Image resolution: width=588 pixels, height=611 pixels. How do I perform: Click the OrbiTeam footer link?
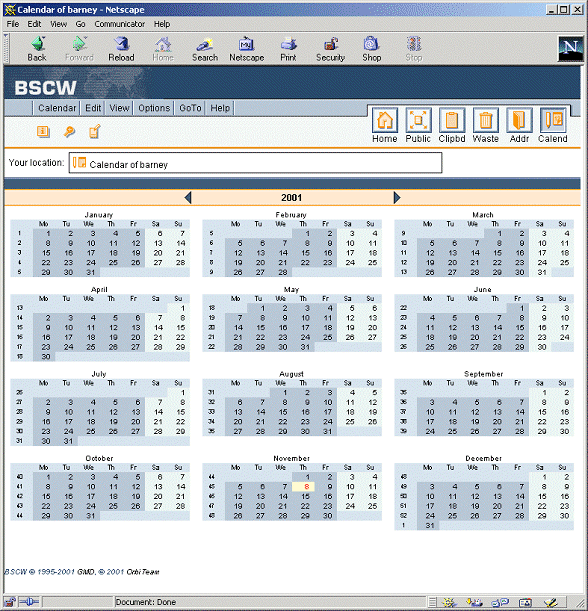143,572
